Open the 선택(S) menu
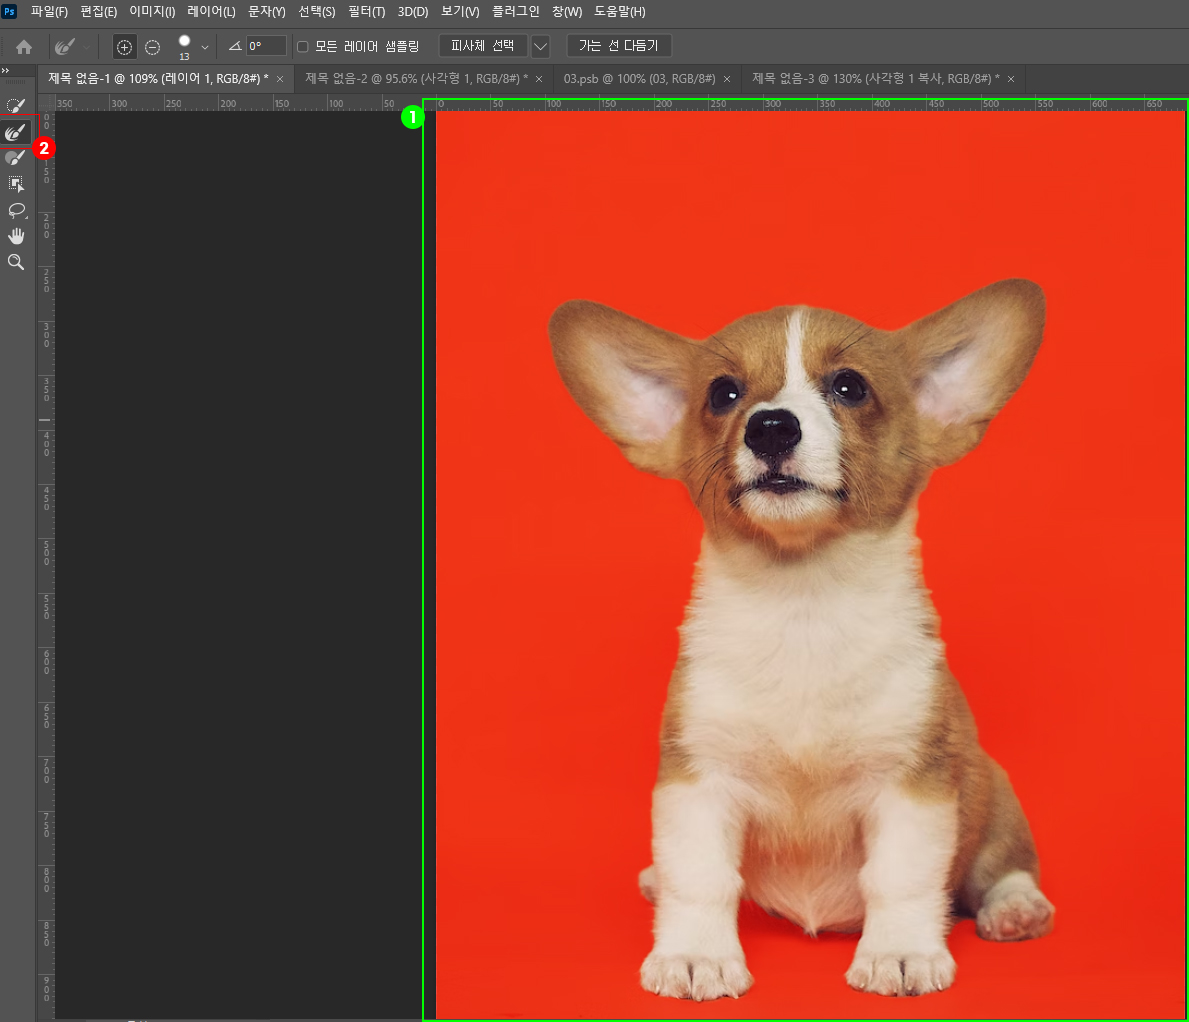This screenshot has width=1189, height=1022. coord(316,12)
